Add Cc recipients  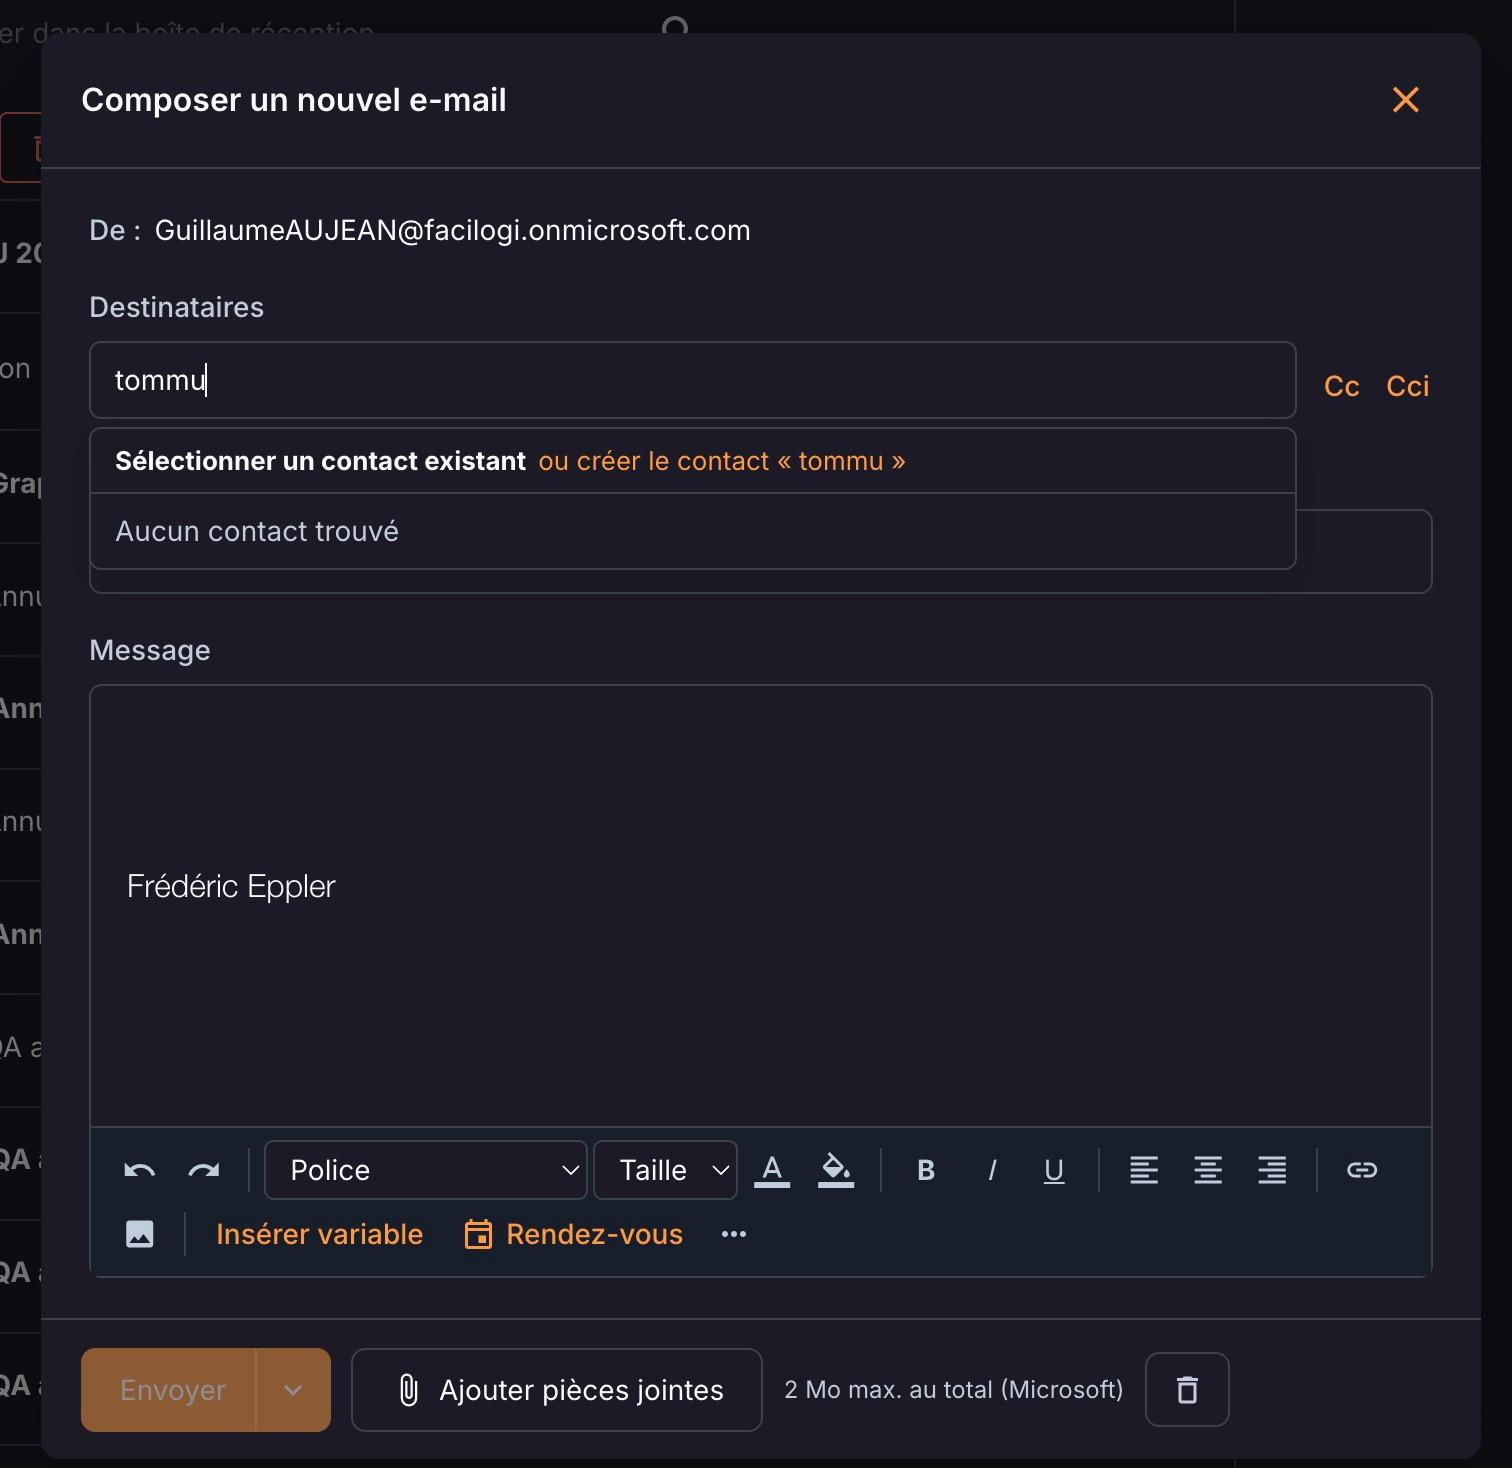click(x=1342, y=386)
